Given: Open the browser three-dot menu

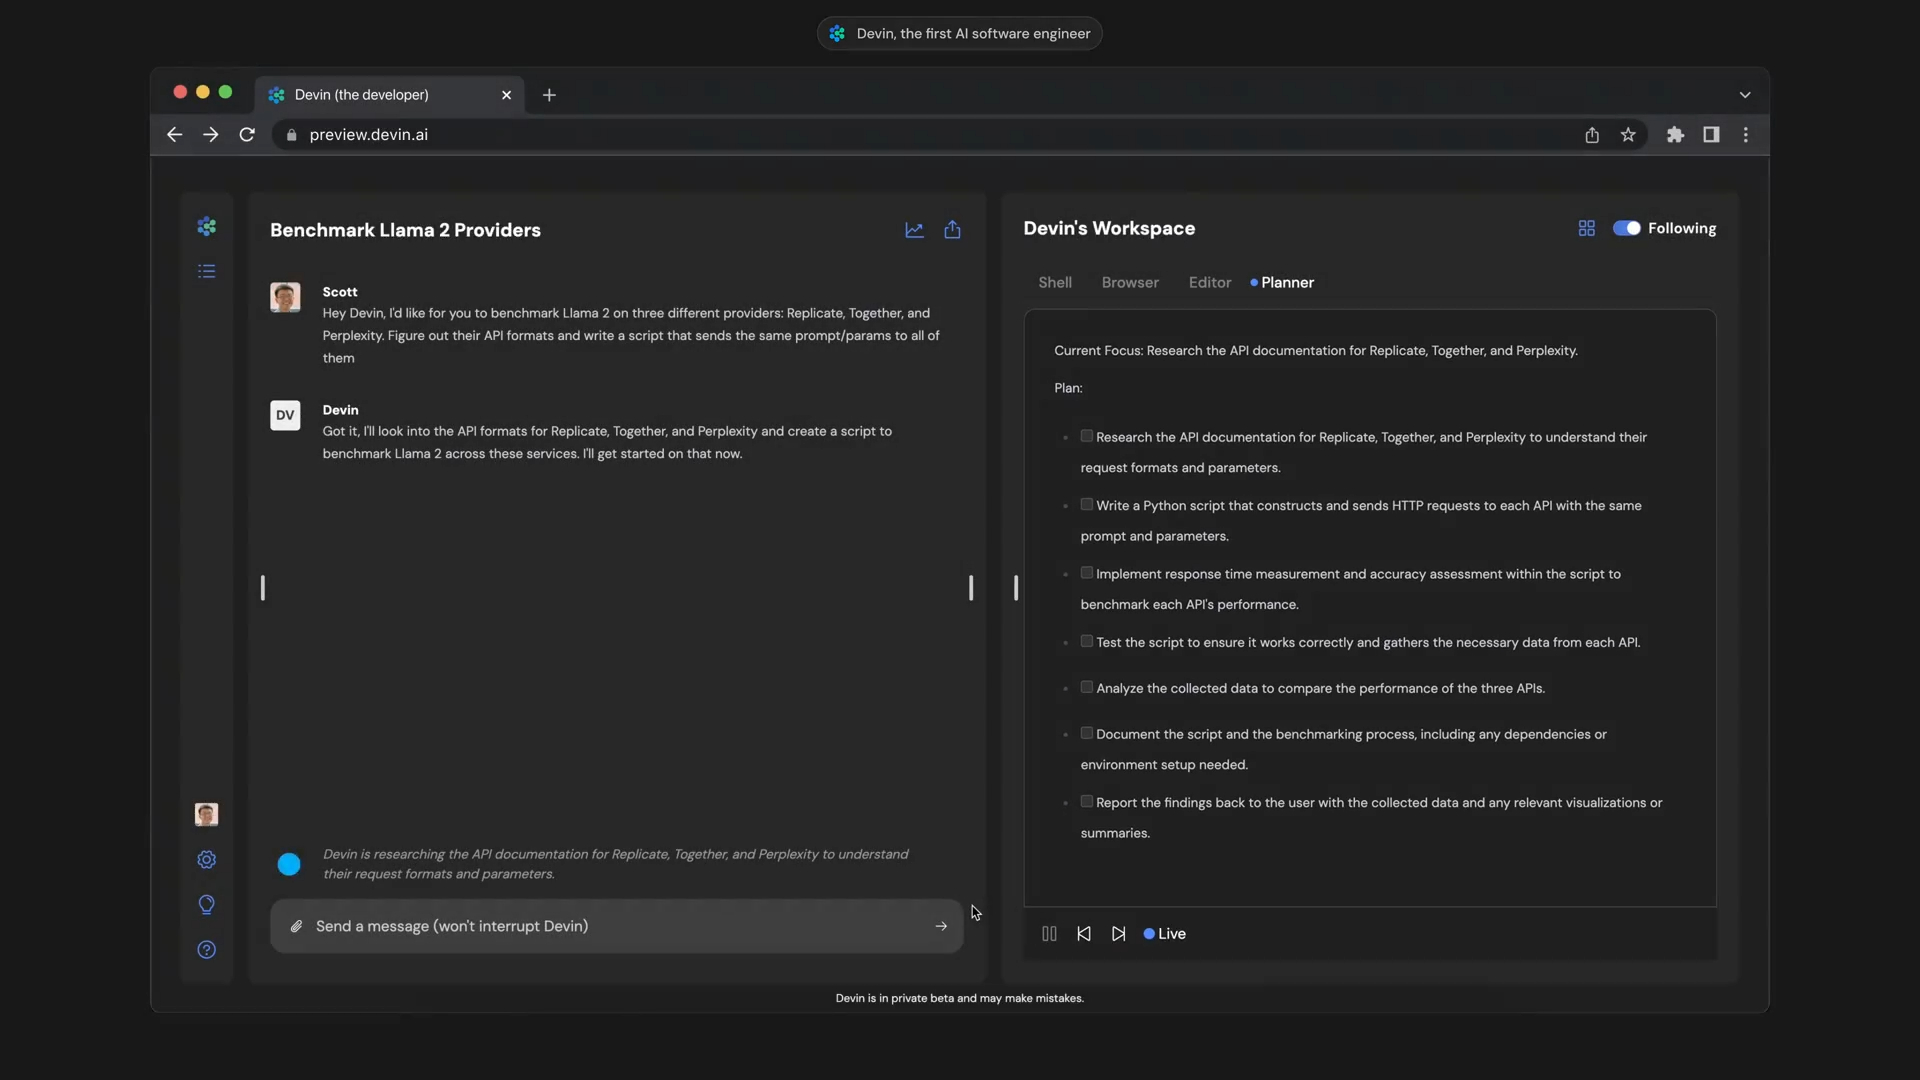Looking at the screenshot, I should click(1745, 135).
